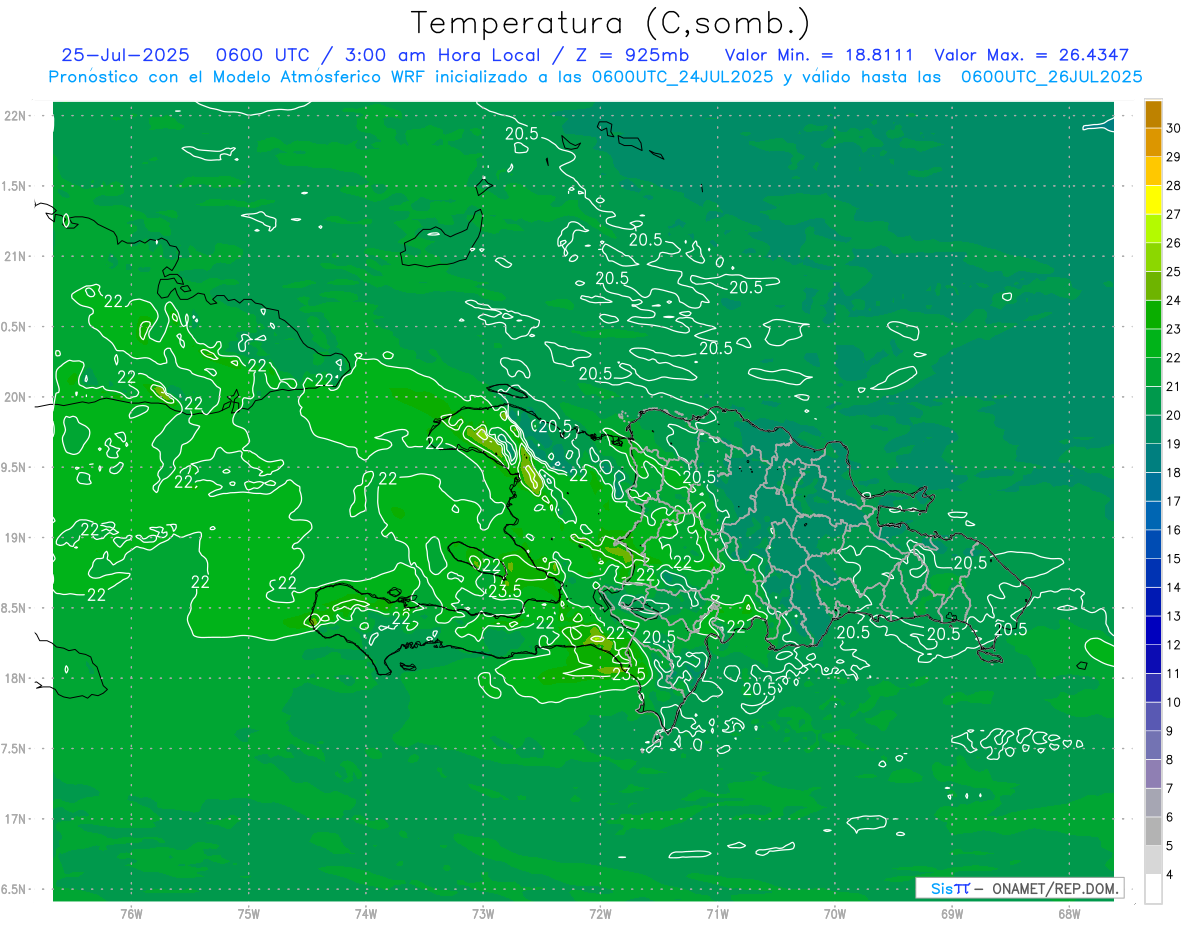The width and height of the screenshot is (1200, 927).
Task: Click the '68W' longitude axis label
Action: [1069, 913]
